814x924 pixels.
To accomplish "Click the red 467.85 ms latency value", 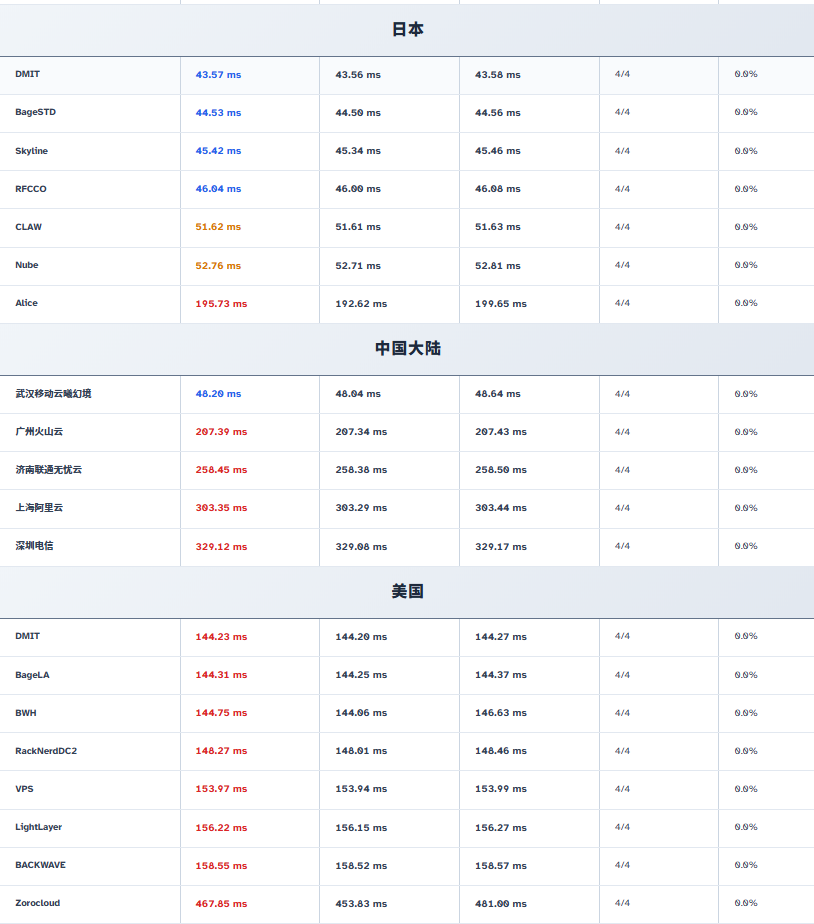I will tap(221, 904).
